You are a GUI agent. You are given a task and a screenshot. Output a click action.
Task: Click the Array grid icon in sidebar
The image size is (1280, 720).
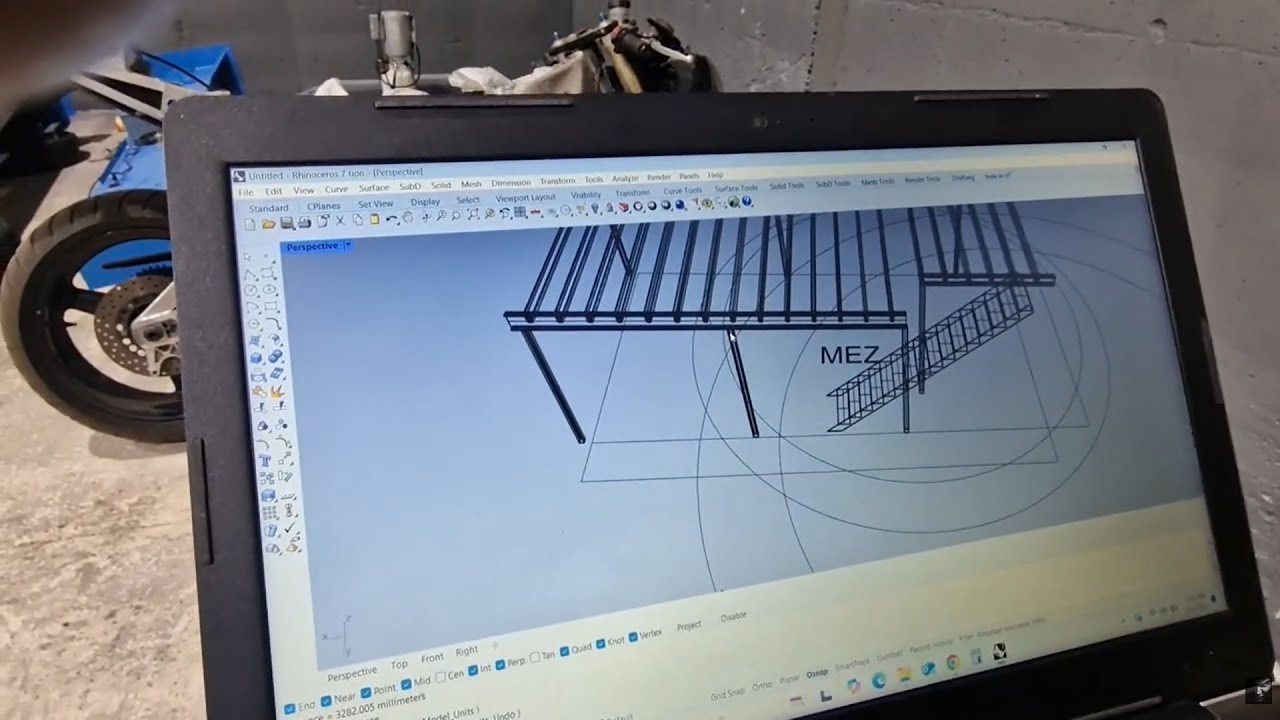[269, 511]
